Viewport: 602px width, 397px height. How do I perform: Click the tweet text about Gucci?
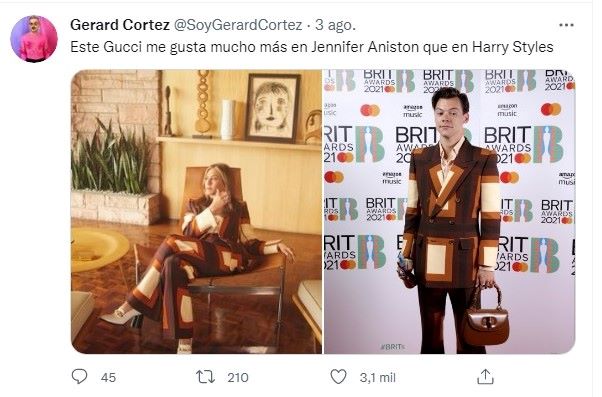tap(312, 47)
